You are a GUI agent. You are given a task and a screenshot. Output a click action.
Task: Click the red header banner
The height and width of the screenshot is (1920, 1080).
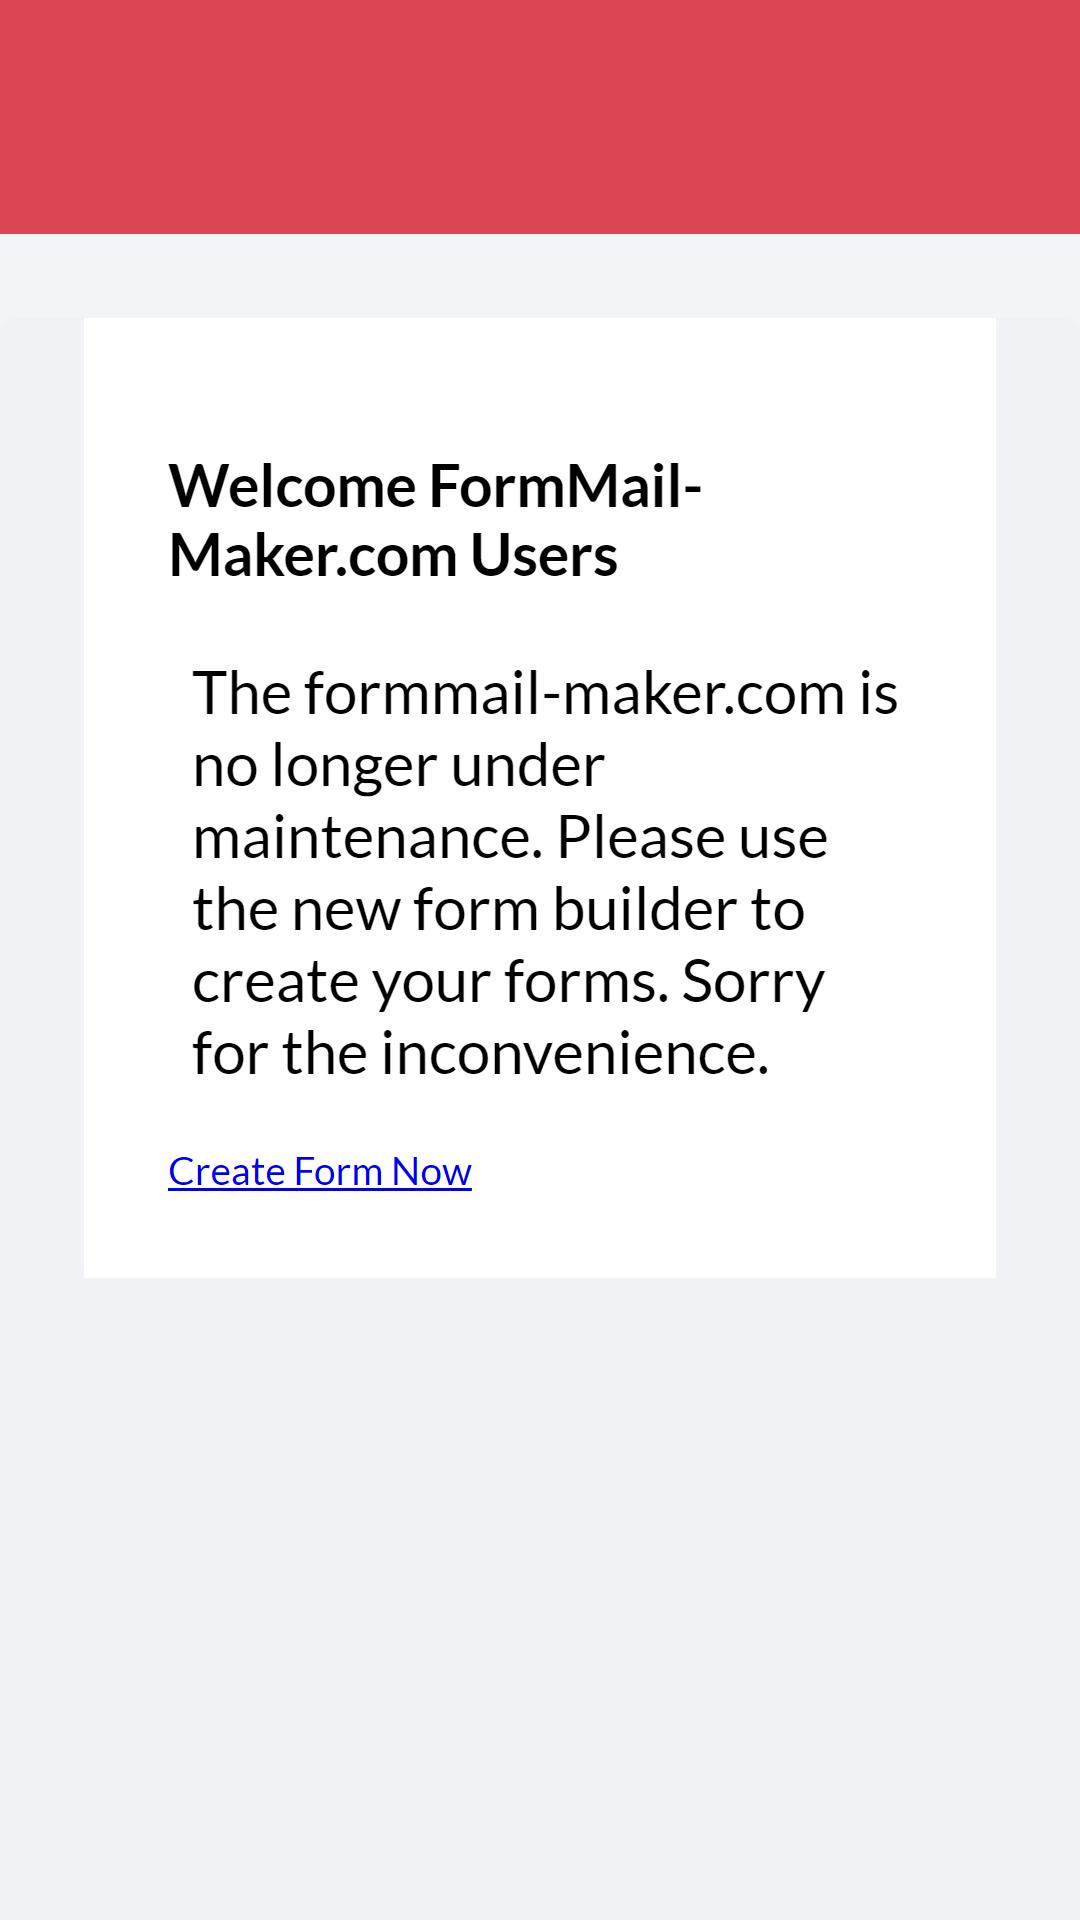tap(540, 117)
